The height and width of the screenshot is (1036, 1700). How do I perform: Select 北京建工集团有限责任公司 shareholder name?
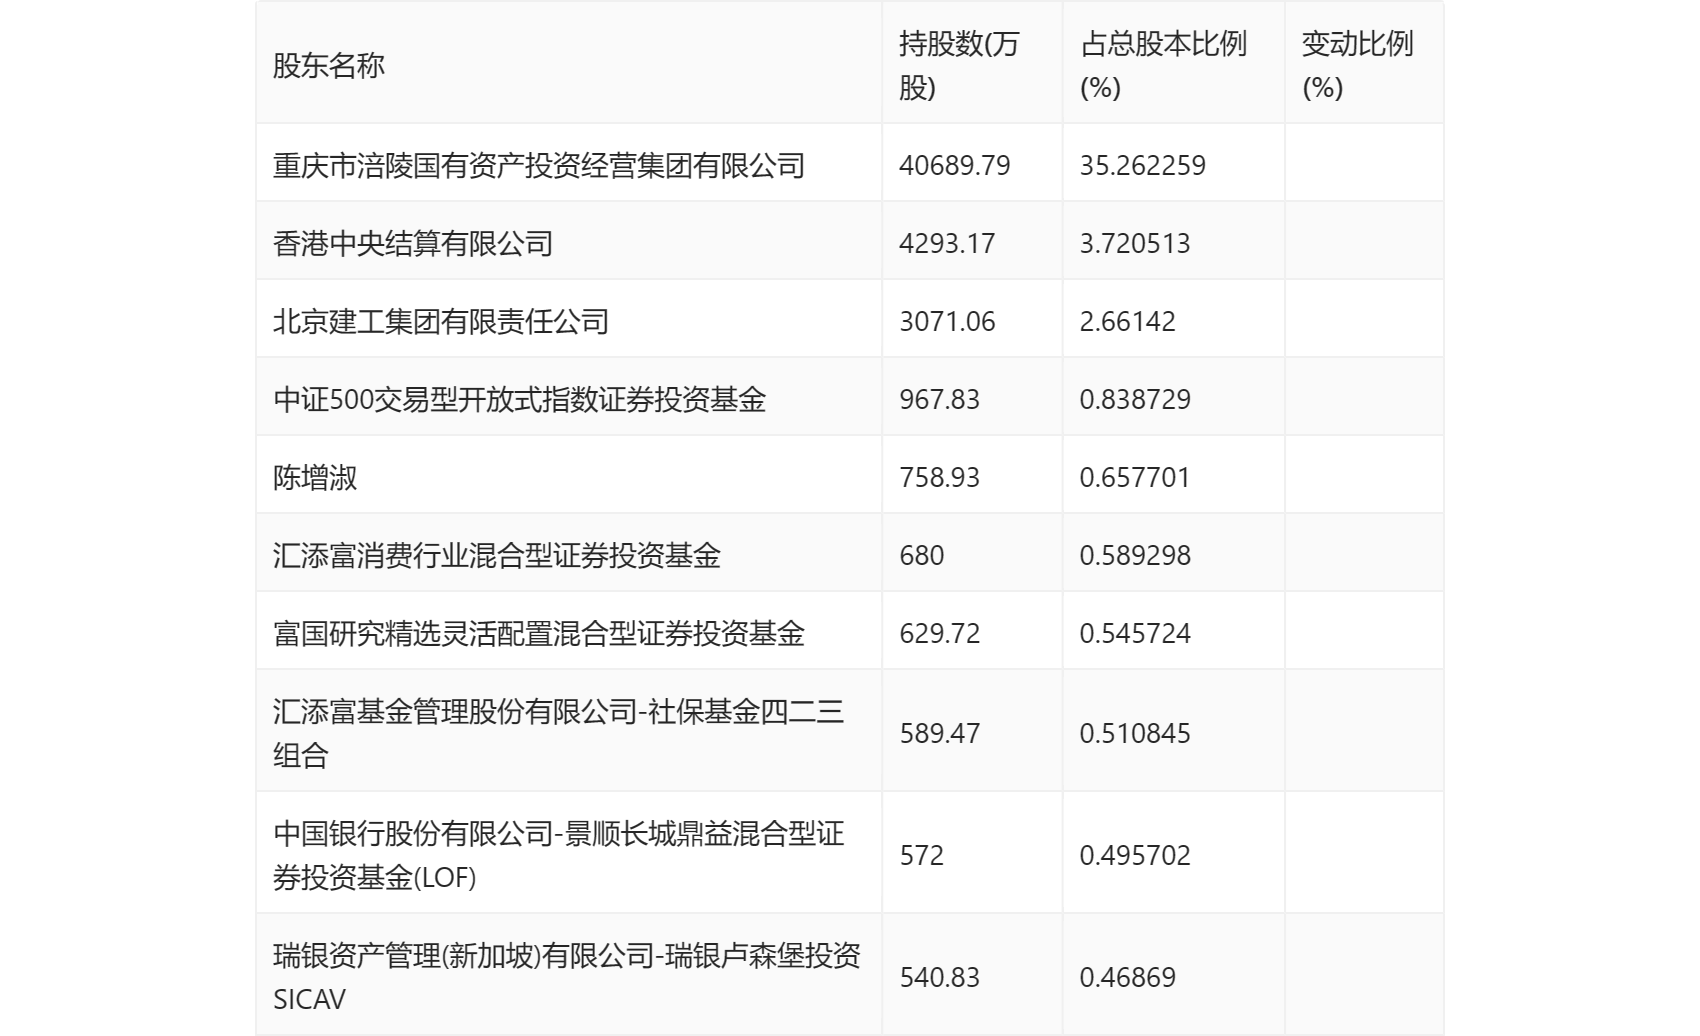click(x=441, y=321)
